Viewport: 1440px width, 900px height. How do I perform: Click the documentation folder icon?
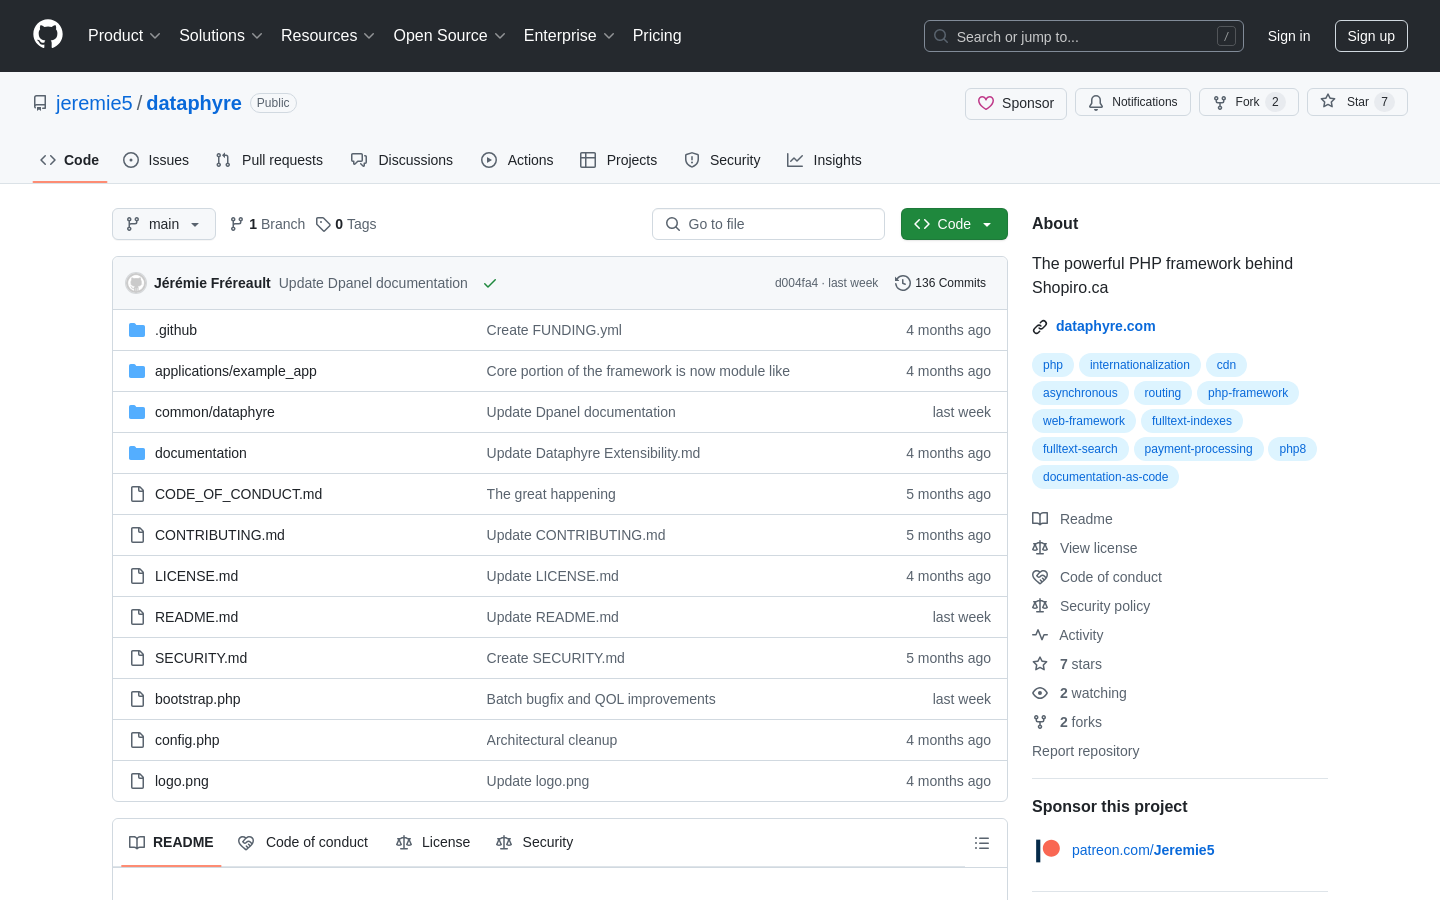[x=137, y=453]
